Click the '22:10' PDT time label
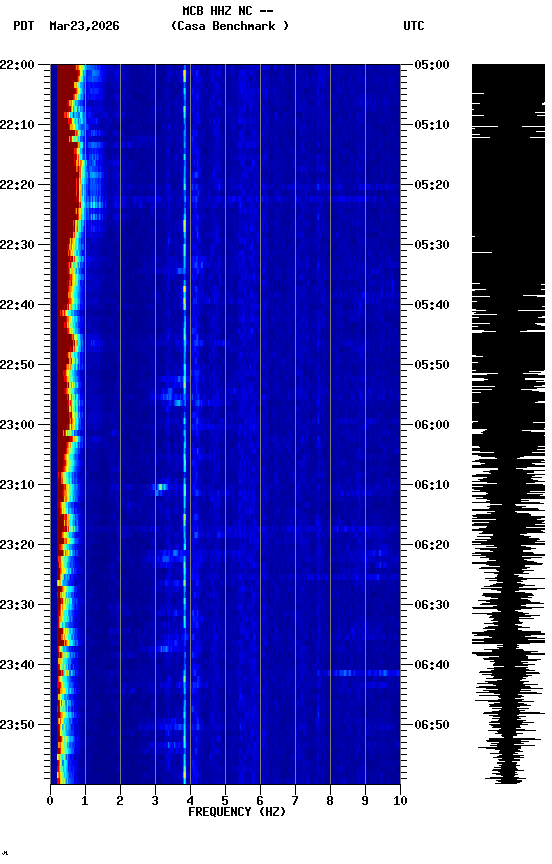Image resolution: width=552 pixels, height=864 pixels. click(17, 125)
